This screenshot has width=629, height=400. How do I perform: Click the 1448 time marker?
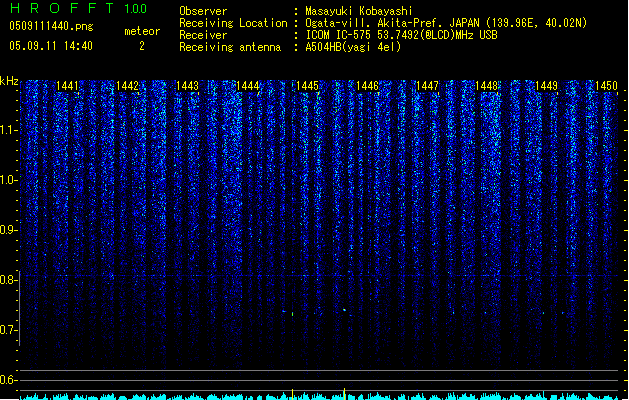(487, 86)
